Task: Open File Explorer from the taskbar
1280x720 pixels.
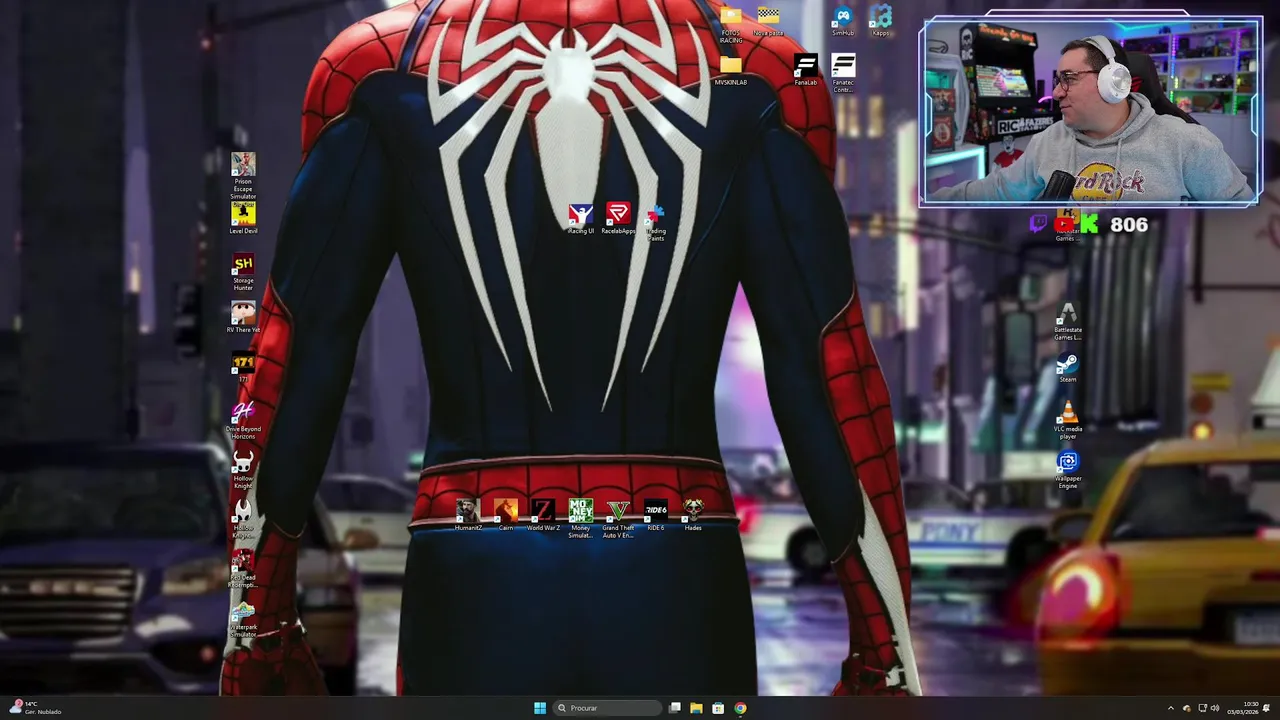Action: (696, 708)
